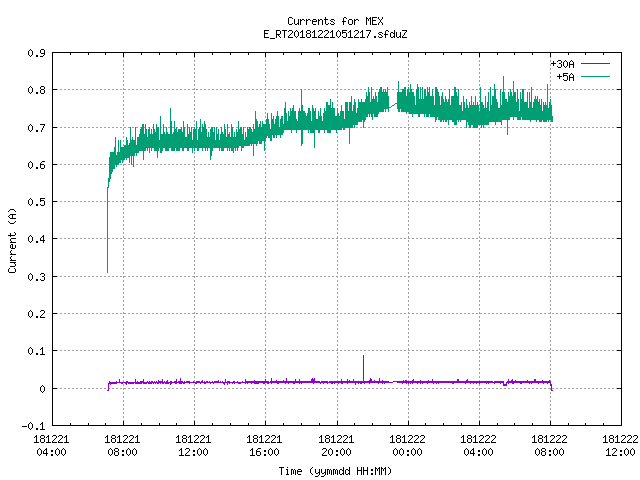640x480 pixels.
Task: Click the x-axis label 181222 04:00
Action: click(478, 446)
